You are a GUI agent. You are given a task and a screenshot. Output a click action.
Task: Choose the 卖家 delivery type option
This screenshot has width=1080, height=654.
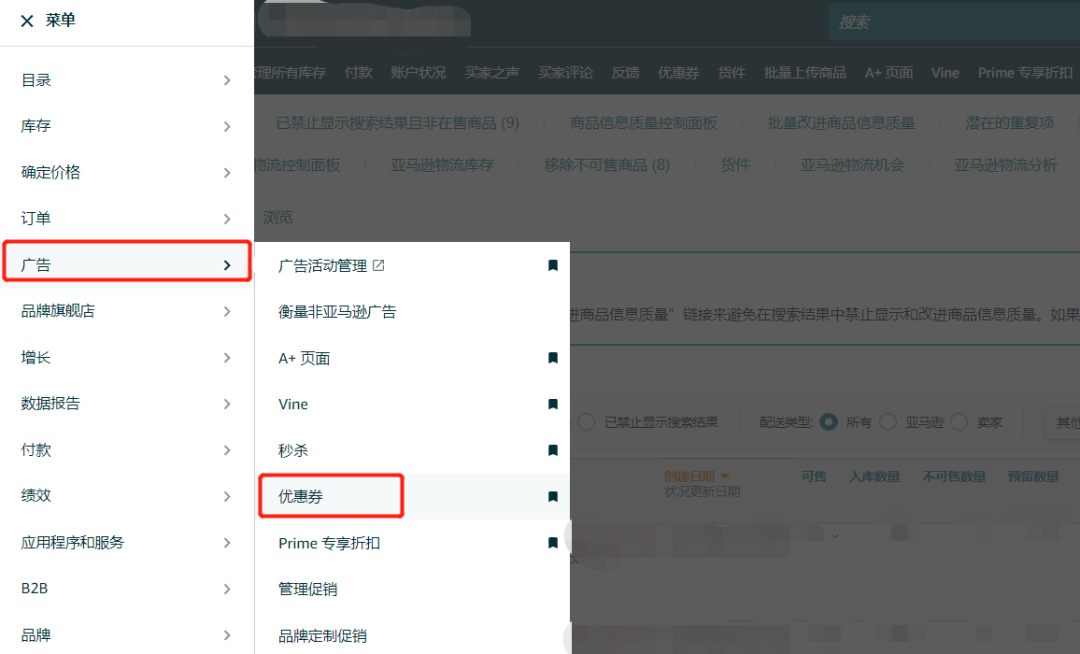pyautogui.click(x=961, y=422)
